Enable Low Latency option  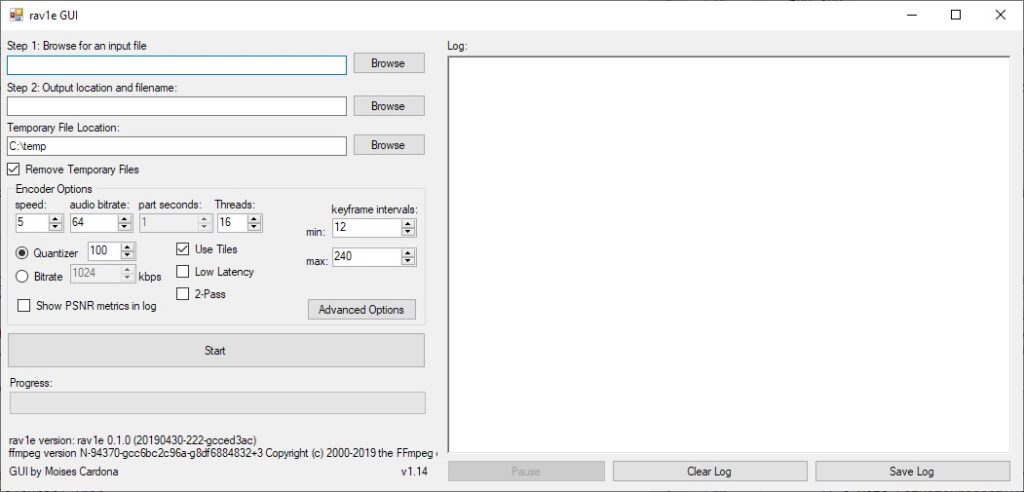coord(183,272)
